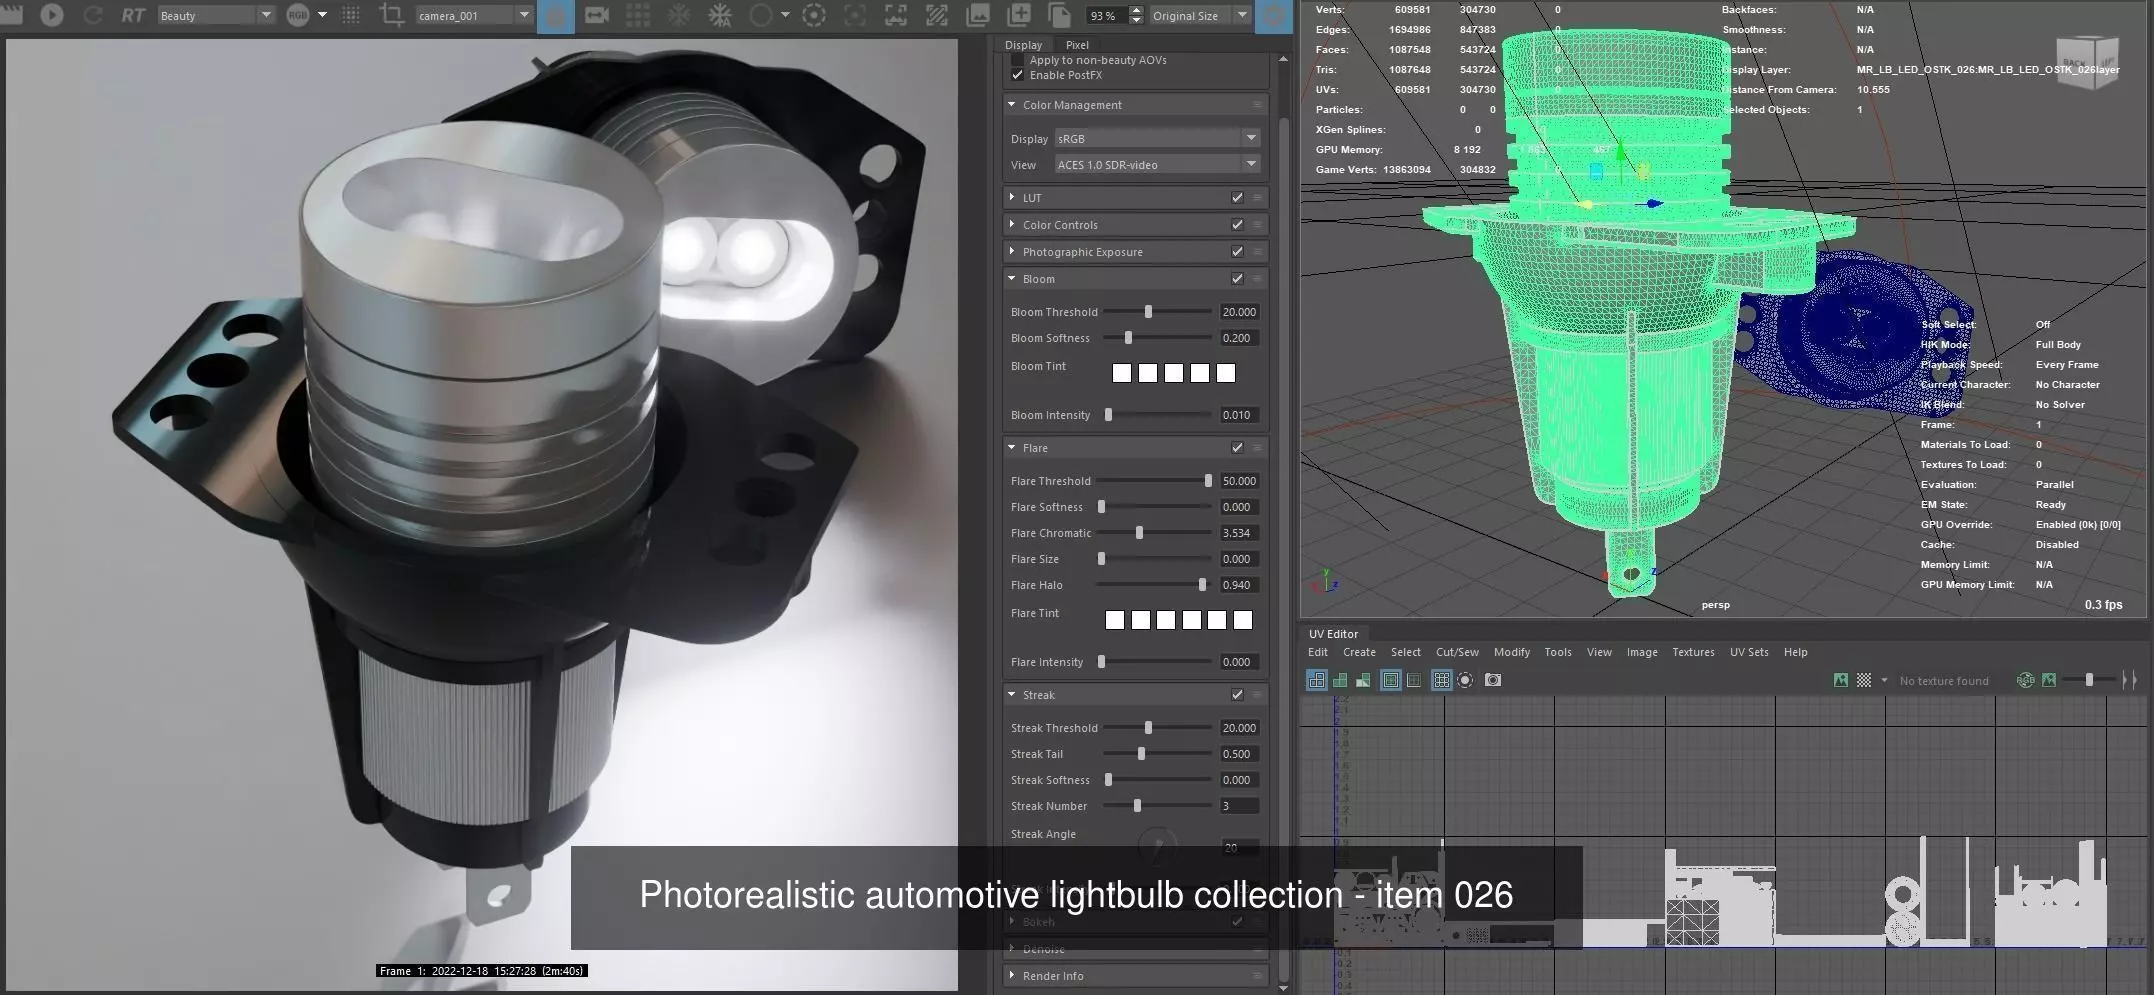Click the Streak Number value field
The image size is (2154, 995).
[x=1239, y=806]
